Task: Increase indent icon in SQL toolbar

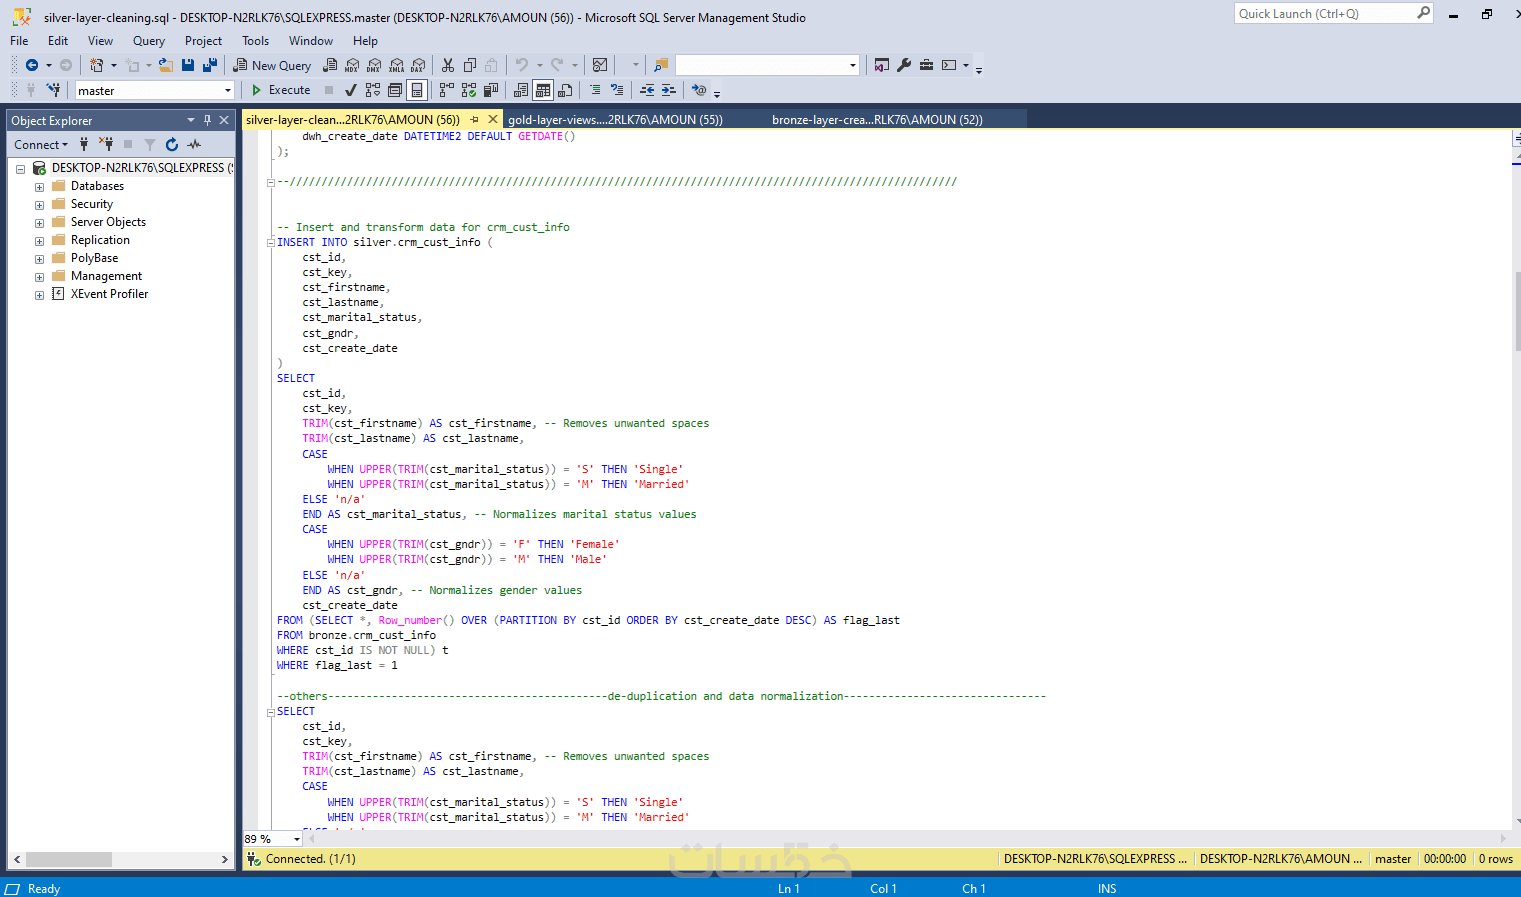Action: (x=669, y=90)
